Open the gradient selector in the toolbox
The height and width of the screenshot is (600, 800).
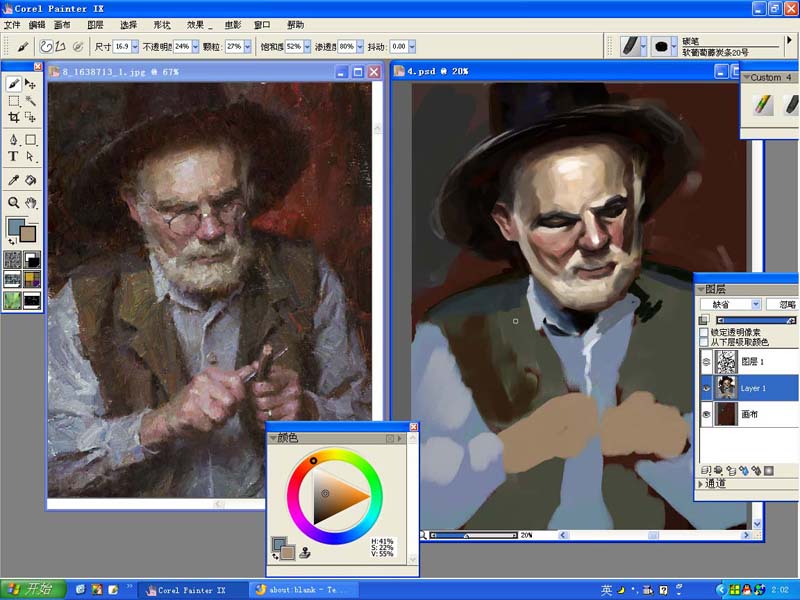32,259
